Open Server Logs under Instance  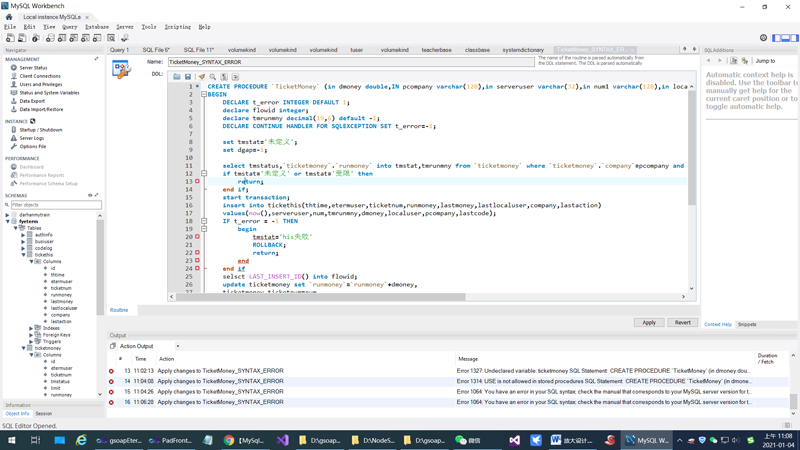[x=32, y=138]
